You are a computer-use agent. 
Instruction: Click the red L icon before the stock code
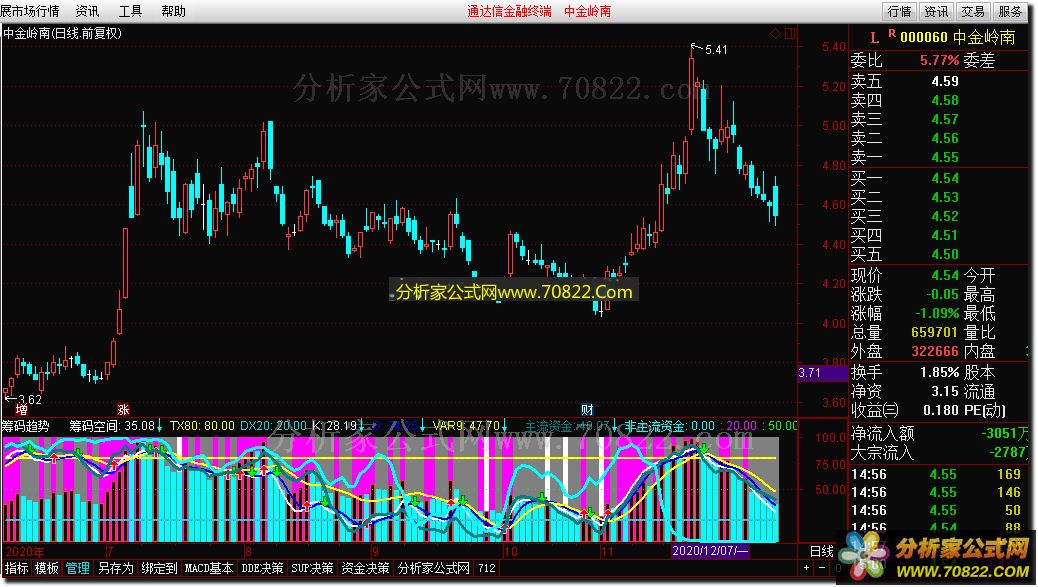pos(874,38)
